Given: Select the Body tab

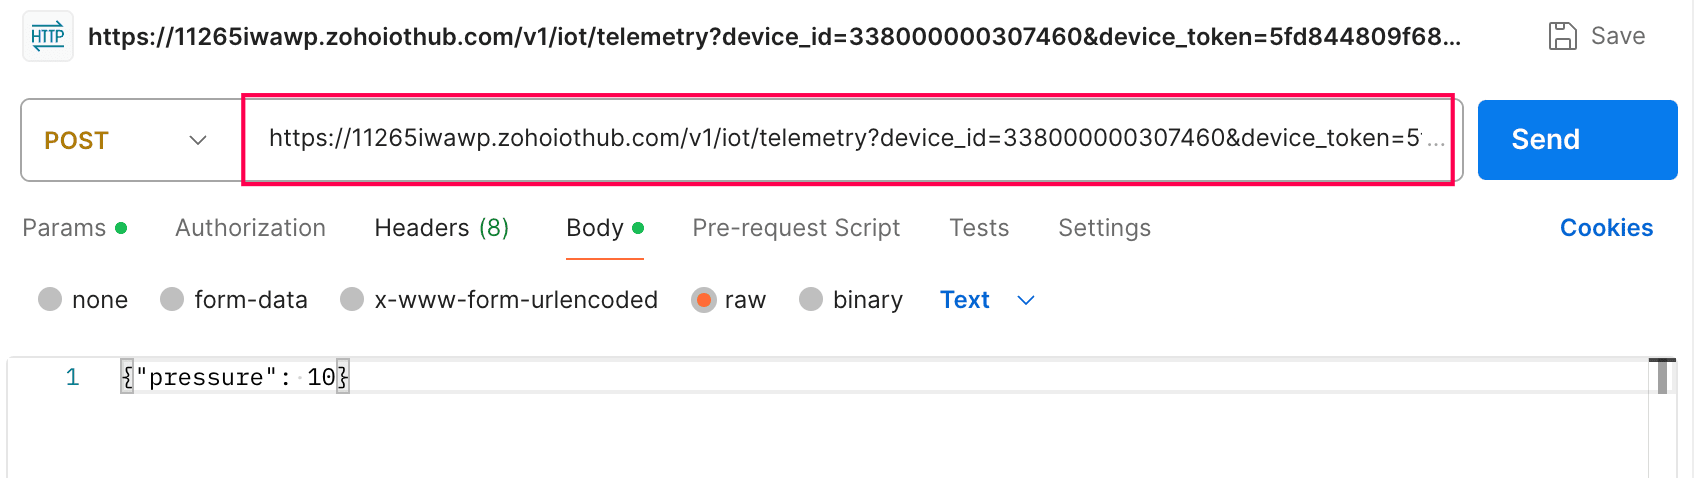Looking at the screenshot, I should point(595,228).
